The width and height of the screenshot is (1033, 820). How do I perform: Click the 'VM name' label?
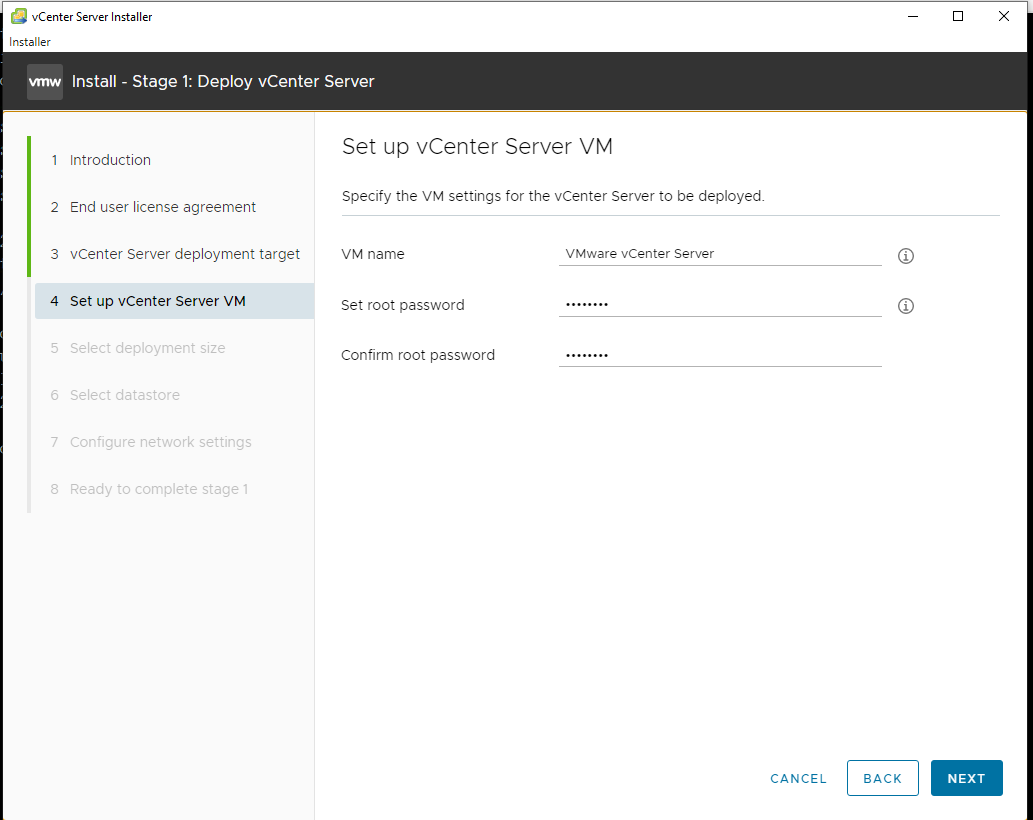(373, 254)
